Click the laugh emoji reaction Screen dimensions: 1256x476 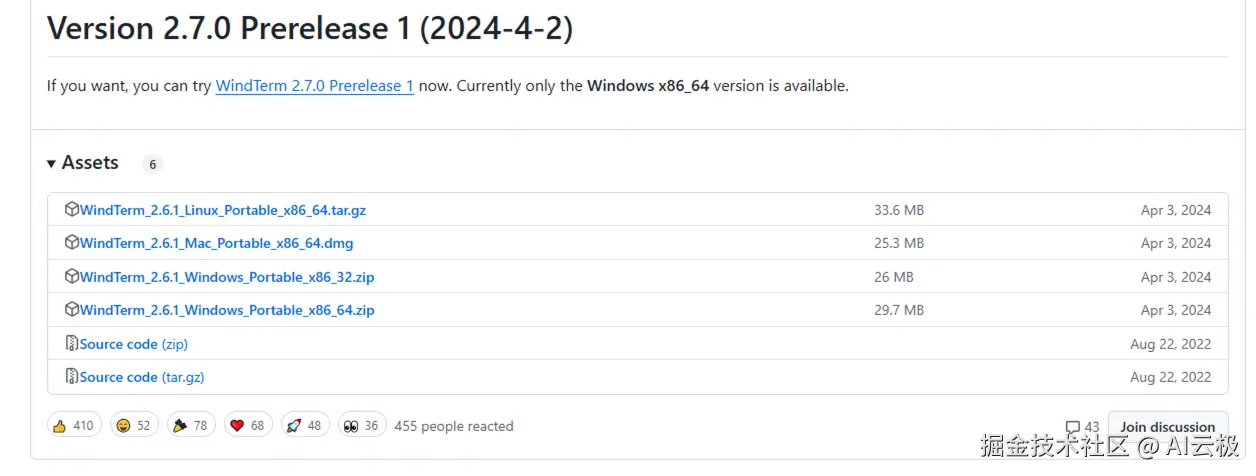(x=132, y=426)
